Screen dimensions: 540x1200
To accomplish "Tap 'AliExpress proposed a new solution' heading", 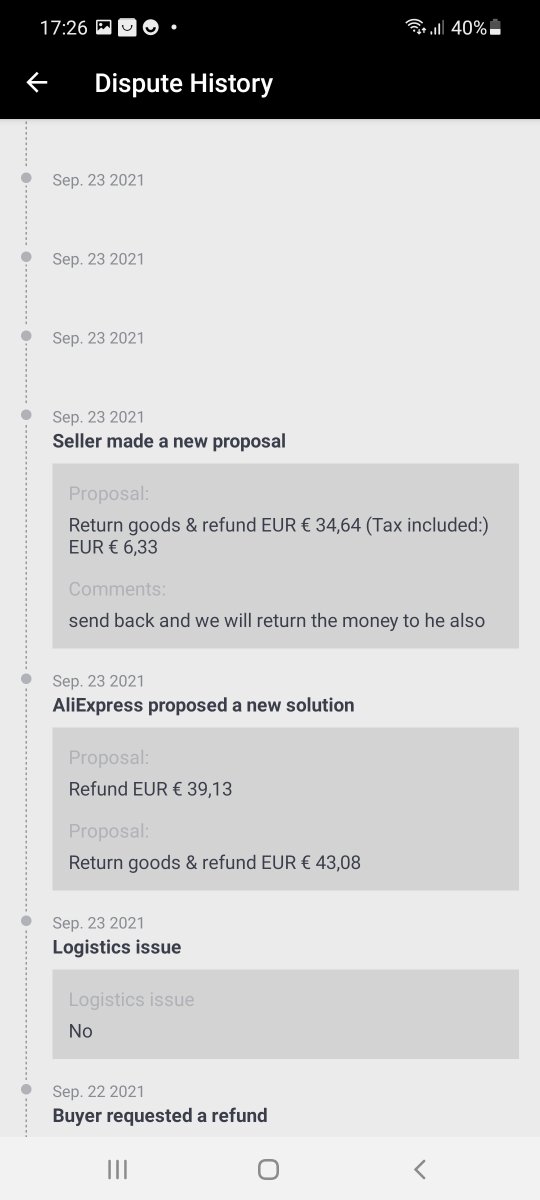I will 203,705.
